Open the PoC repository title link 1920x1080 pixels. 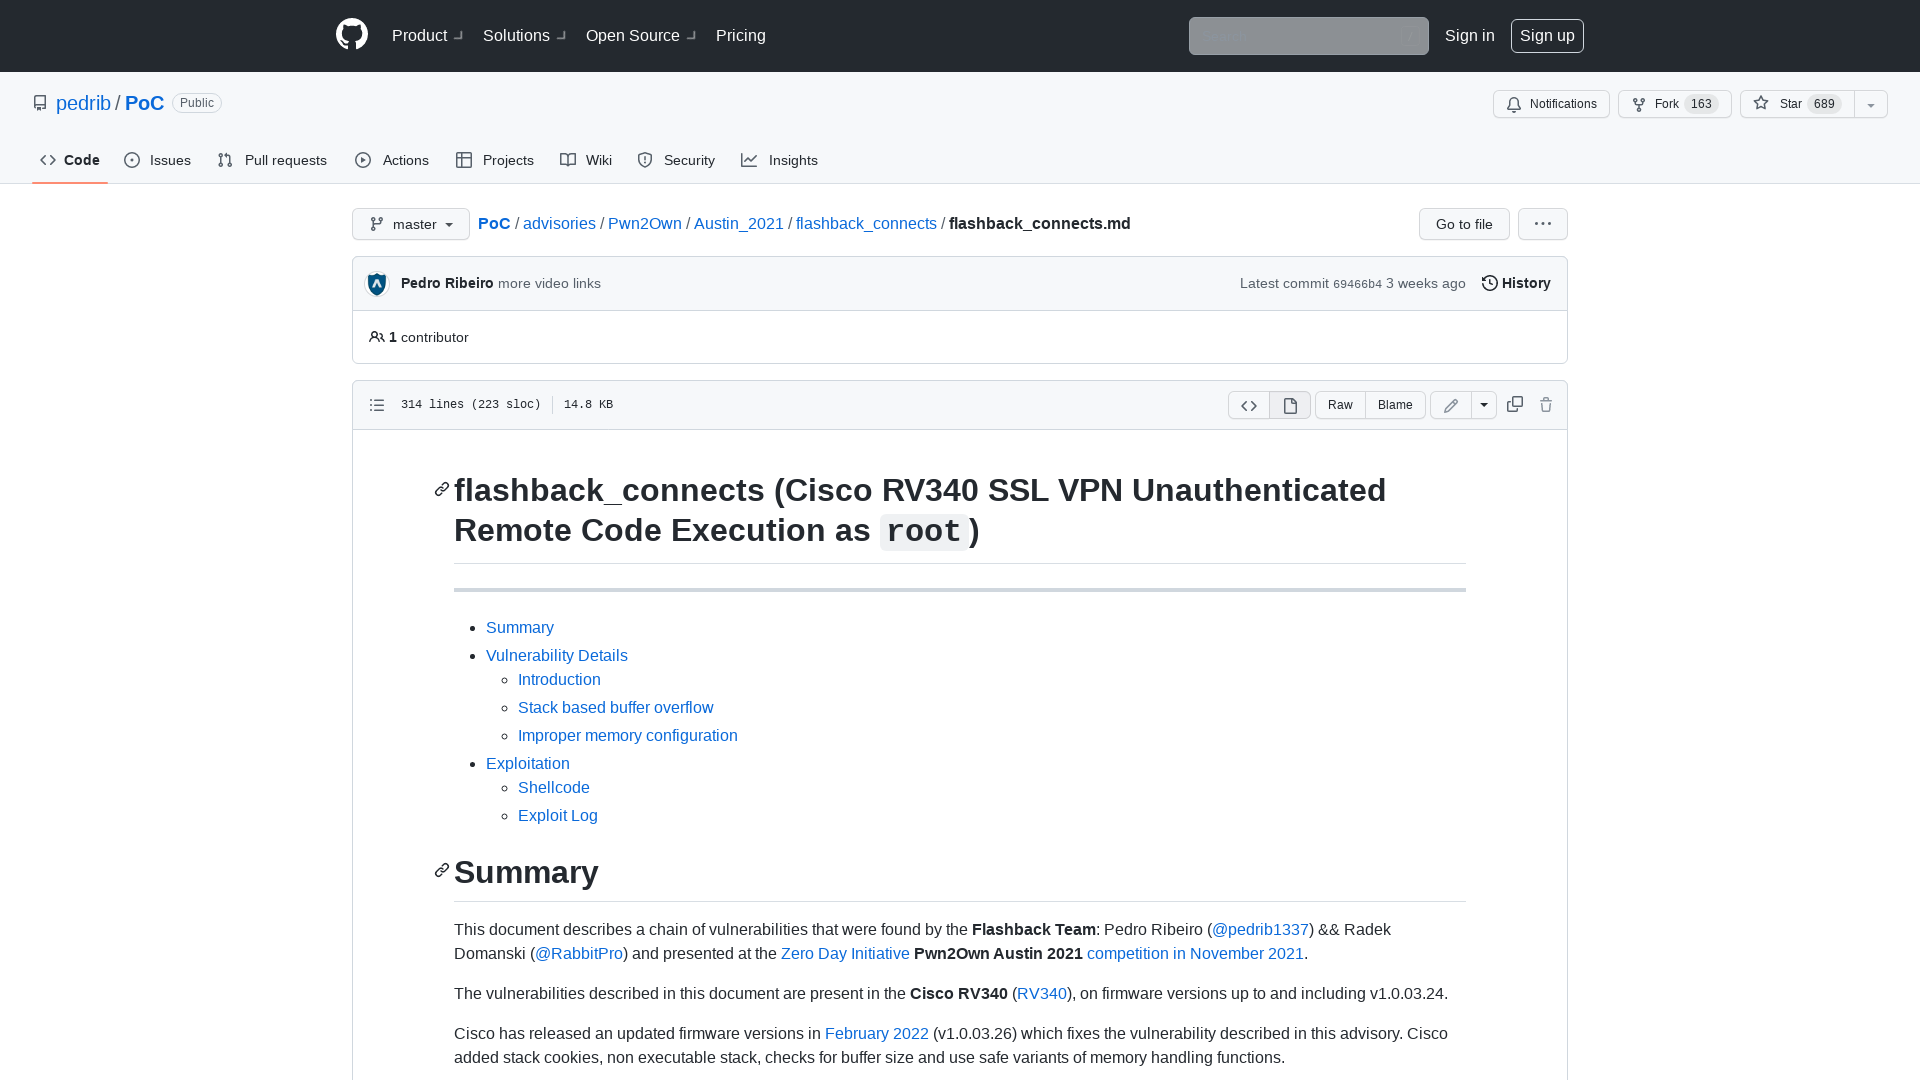click(x=144, y=103)
